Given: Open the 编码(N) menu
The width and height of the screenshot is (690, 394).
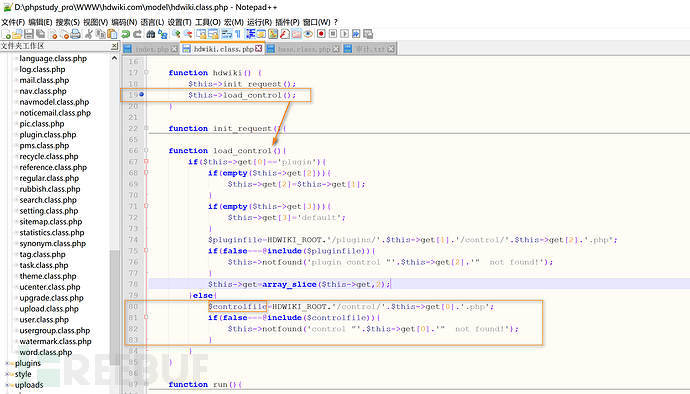Looking at the screenshot, I should coord(124,22).
